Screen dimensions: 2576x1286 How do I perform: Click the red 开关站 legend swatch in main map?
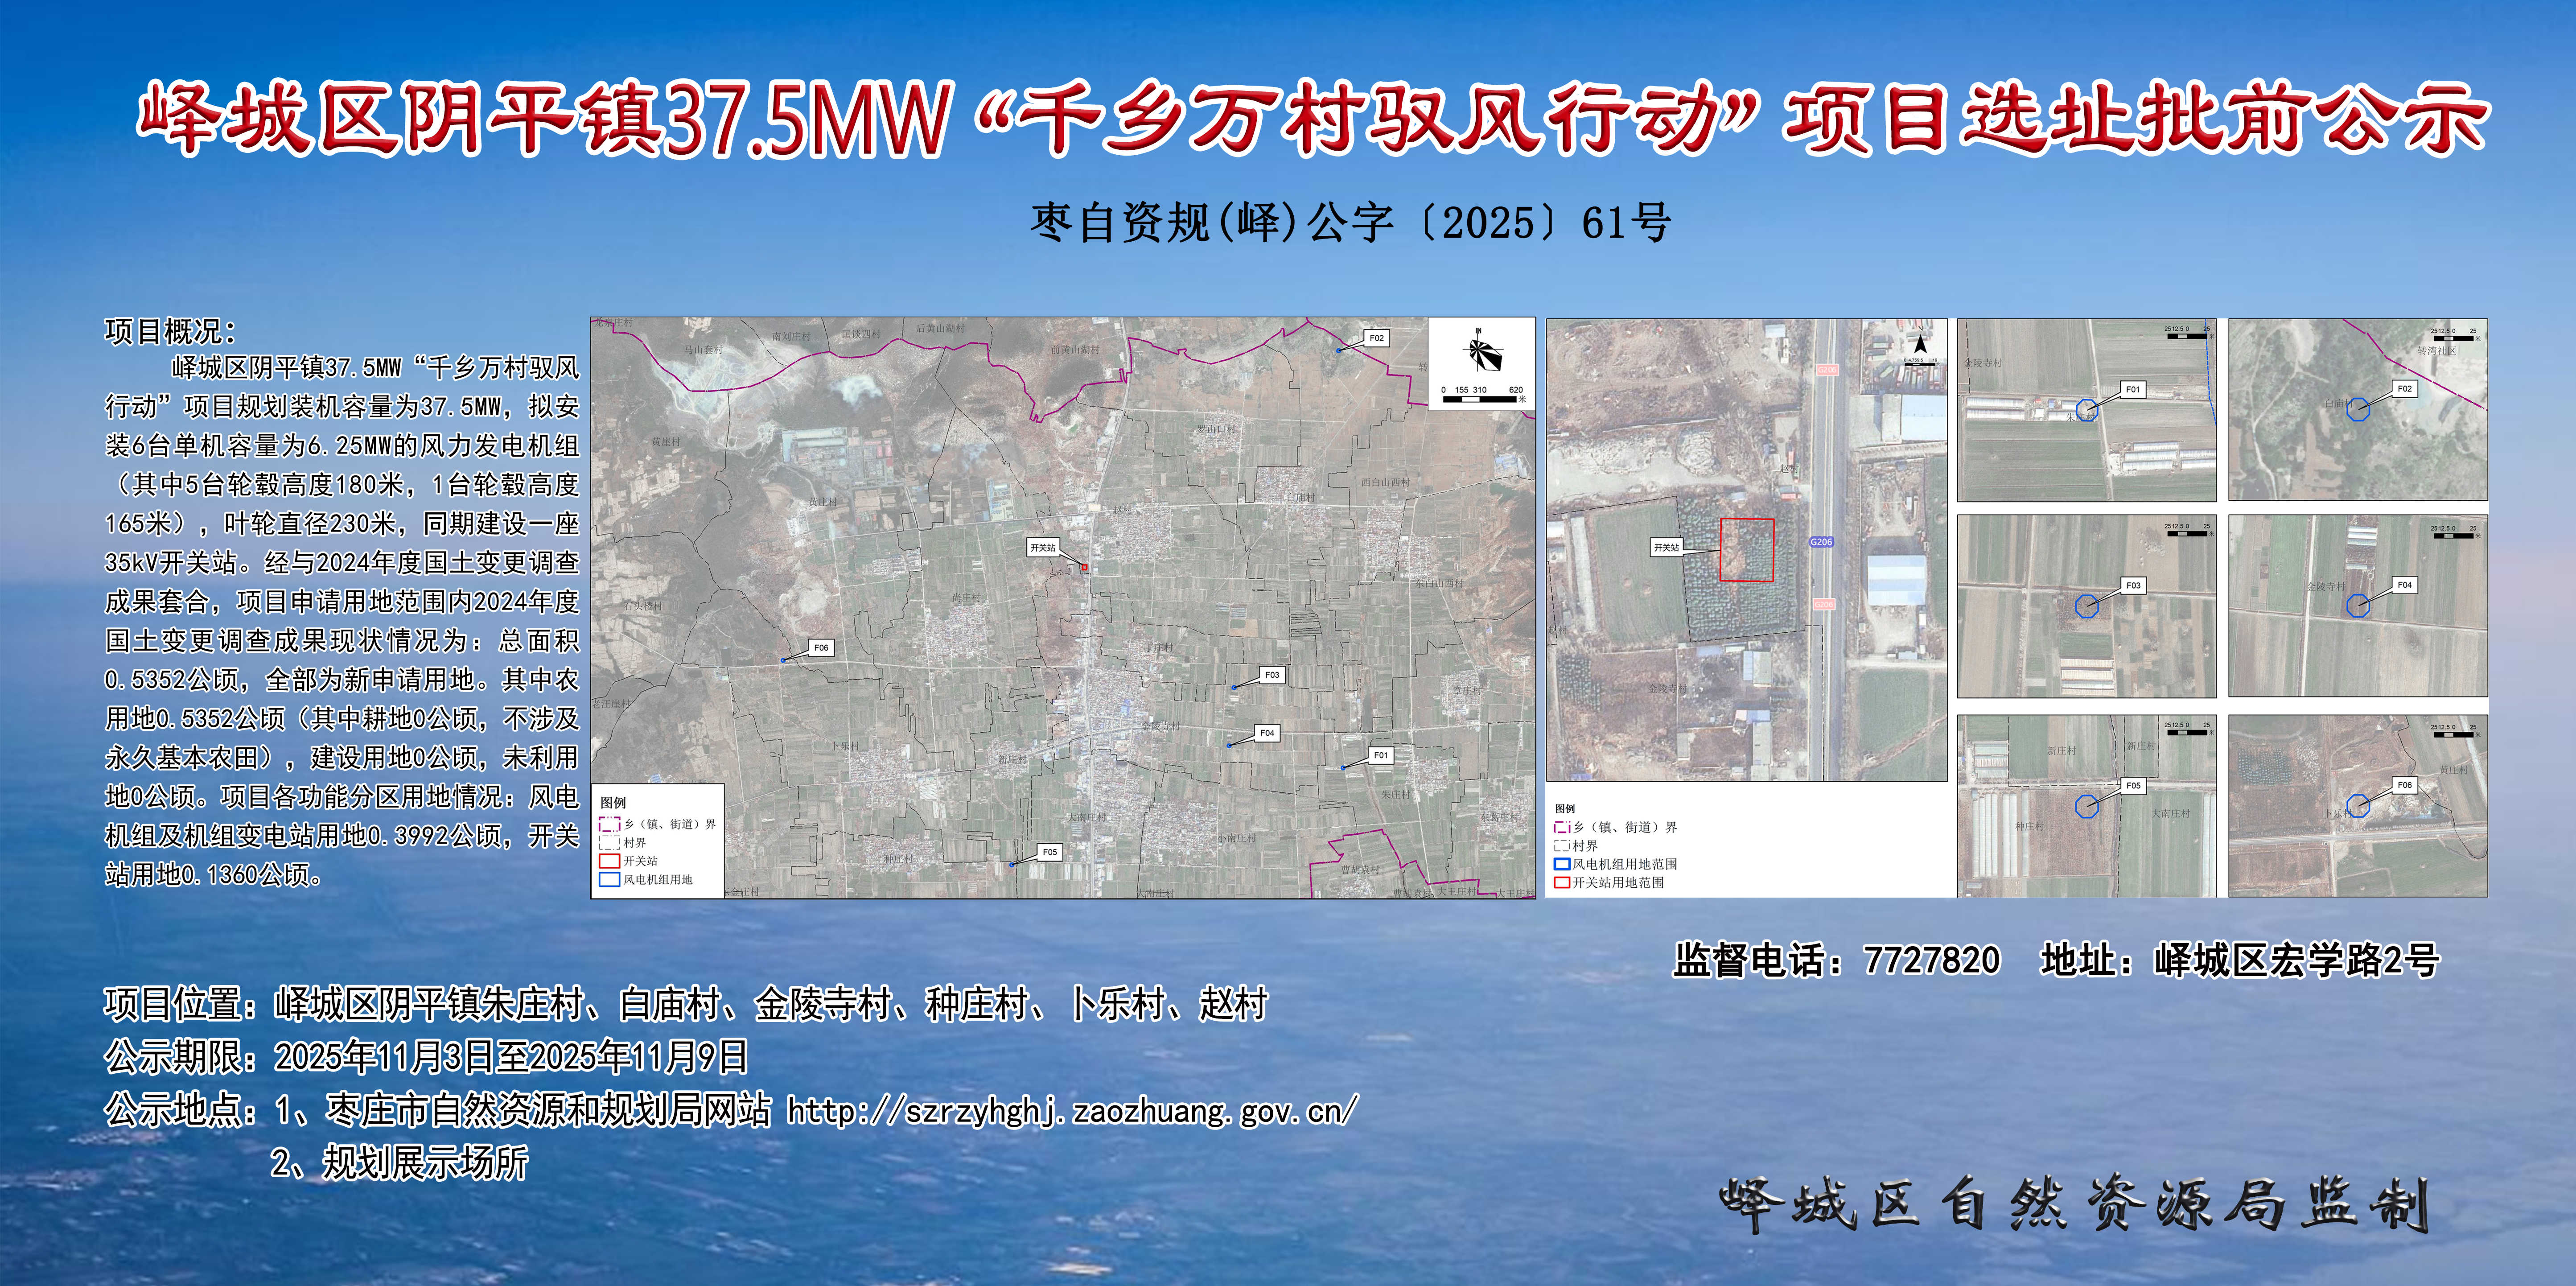(609, 861)
